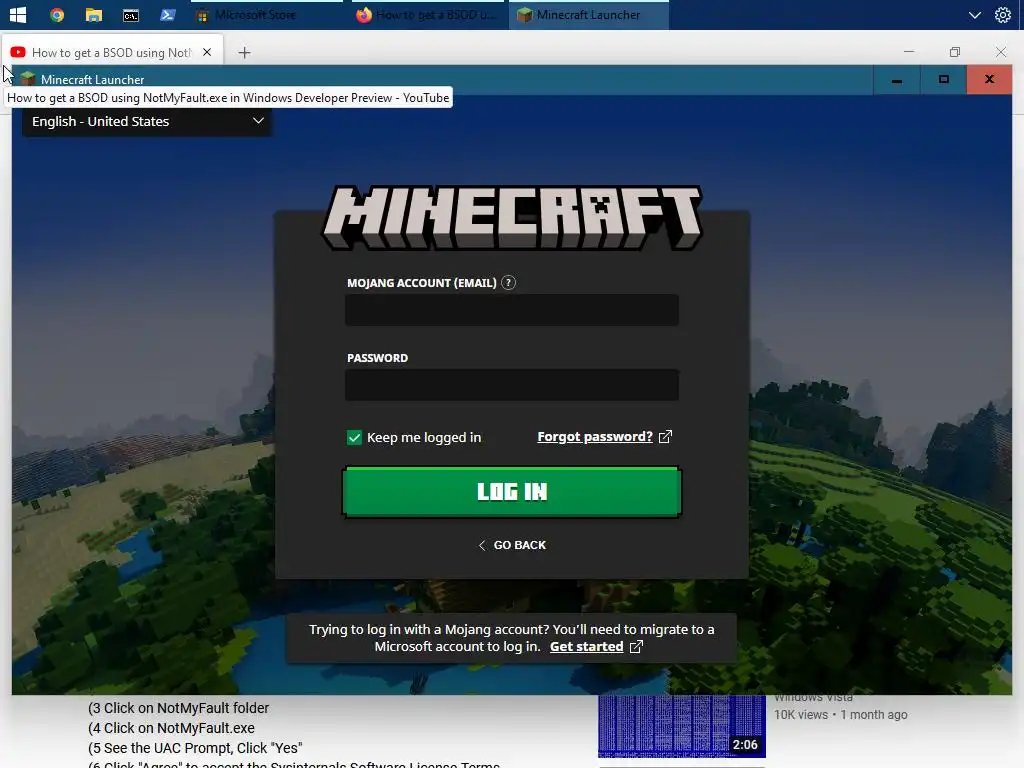Click the Minecraft Launcher title bar icon
This screenshot has height=768, width=1024.
tap(27, 79)
